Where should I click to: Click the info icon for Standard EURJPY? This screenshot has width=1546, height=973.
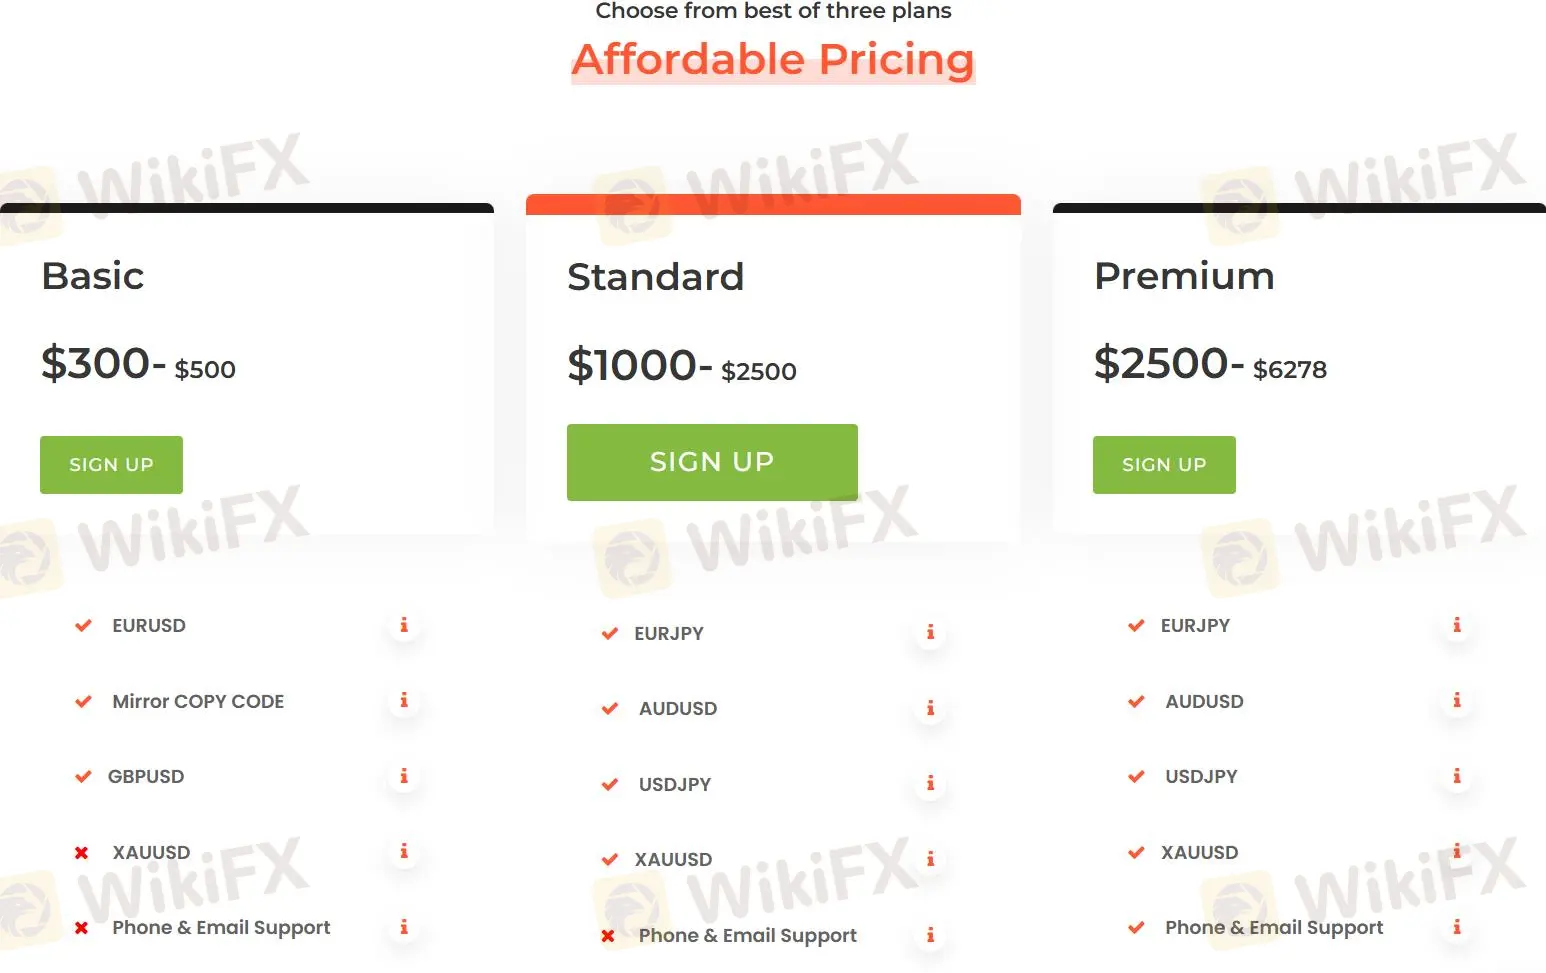[930, 632]
